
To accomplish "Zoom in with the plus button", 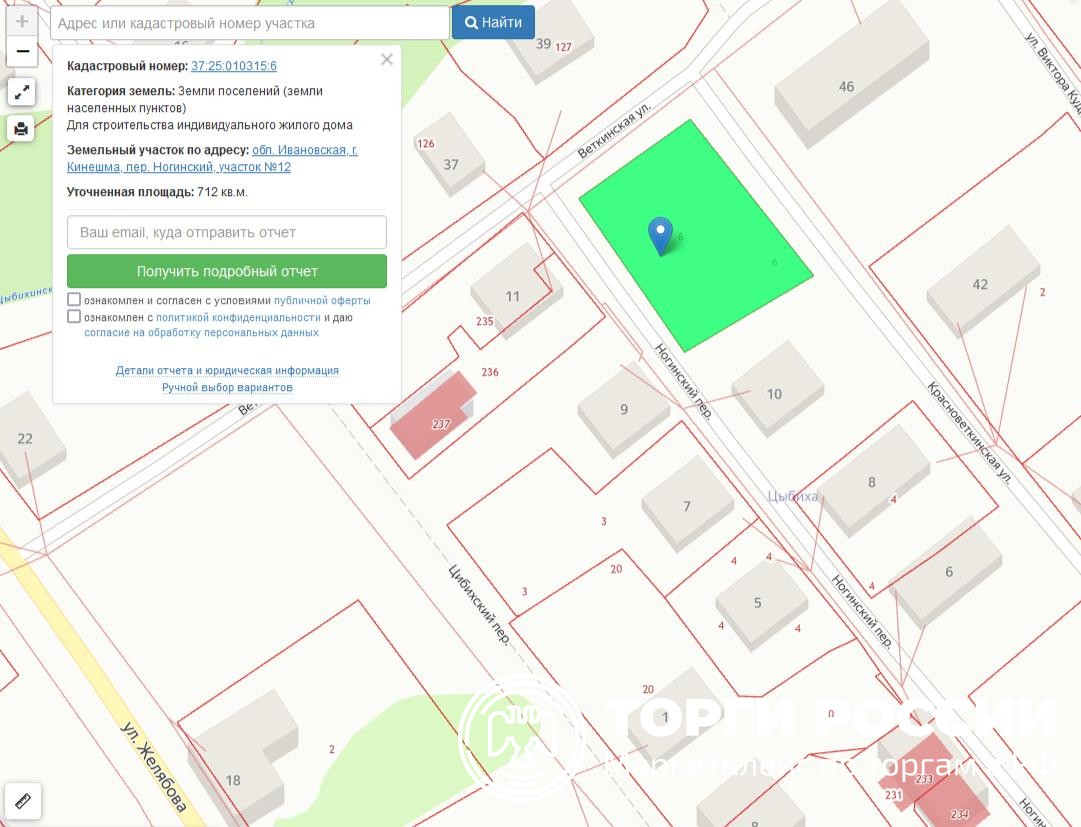I will tap(22, 21).
